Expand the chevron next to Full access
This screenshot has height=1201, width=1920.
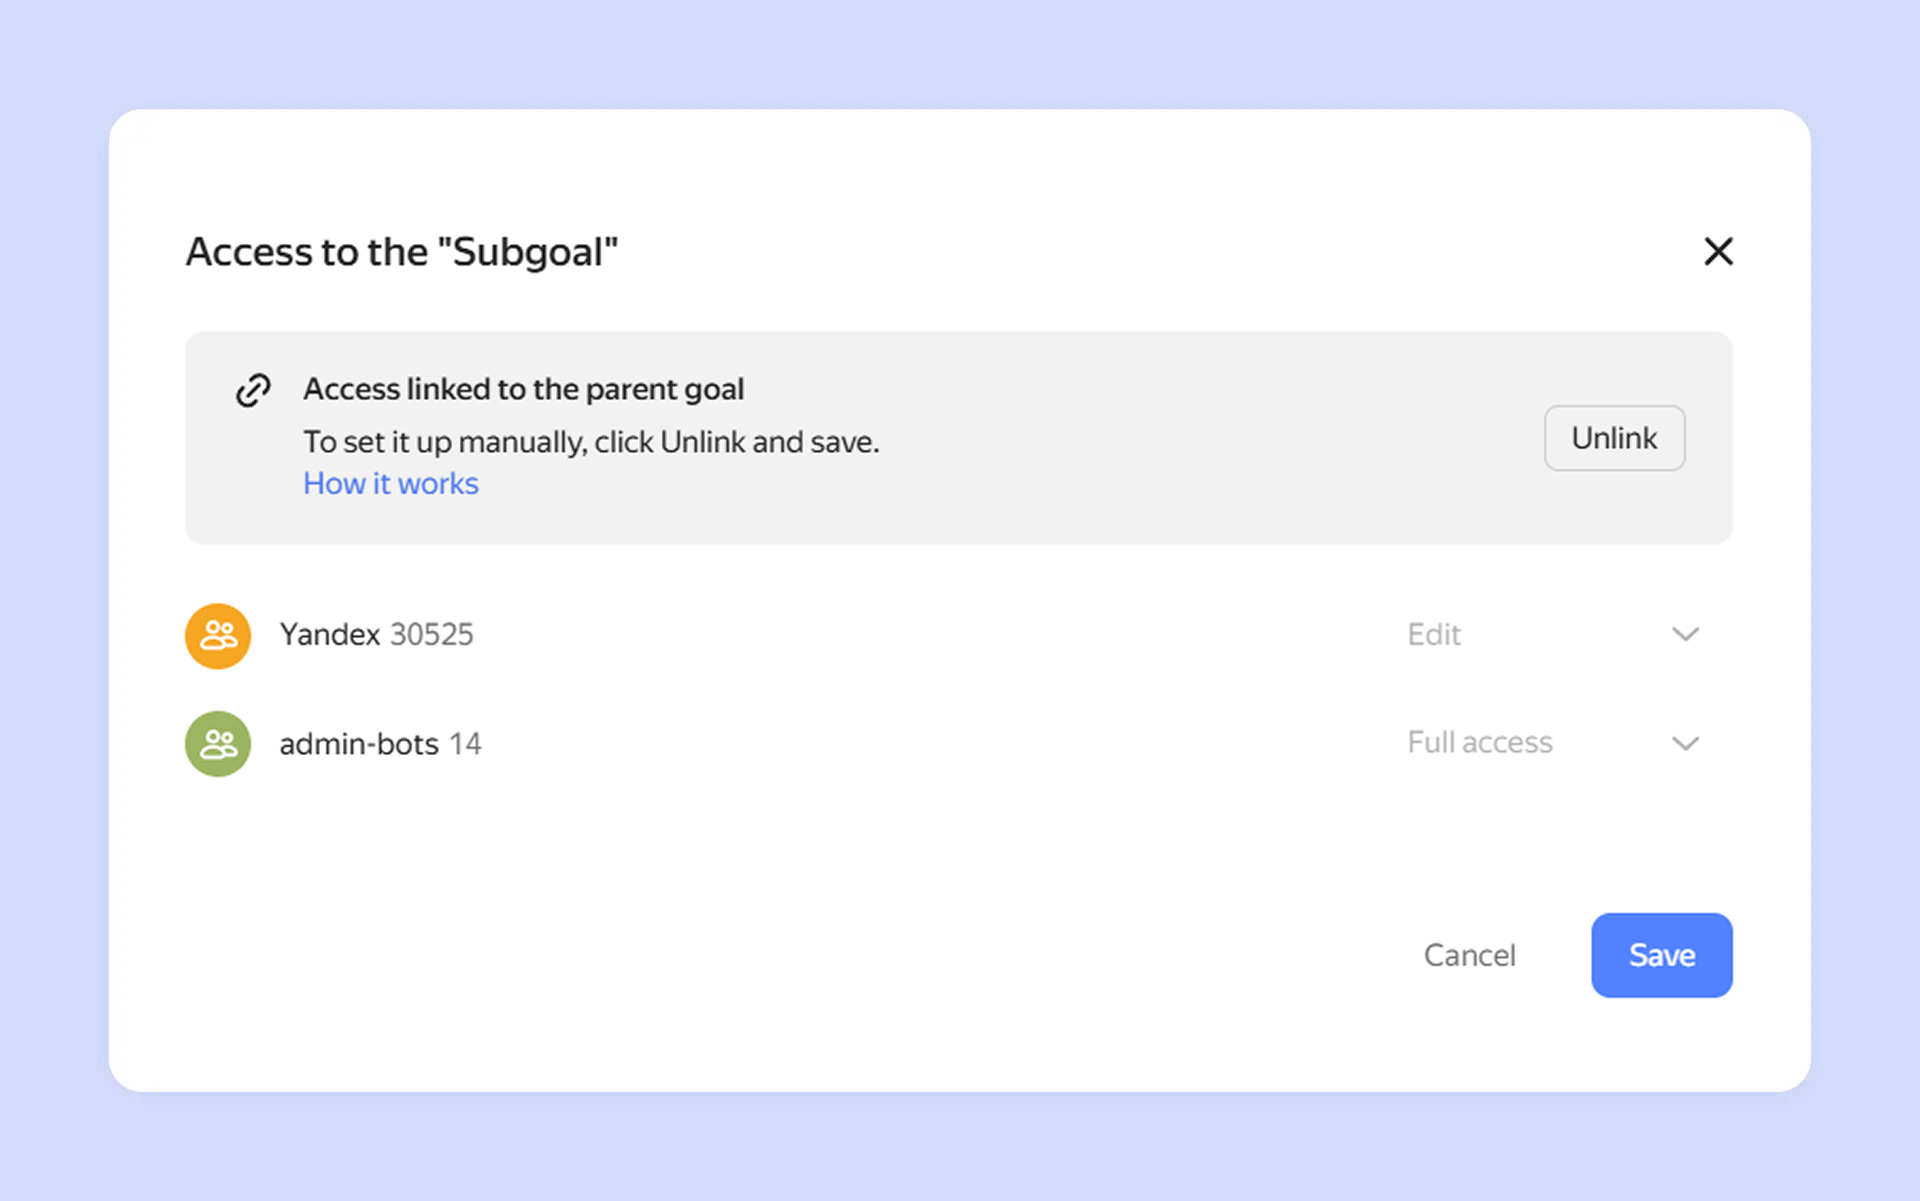(x=1685, y=743)
